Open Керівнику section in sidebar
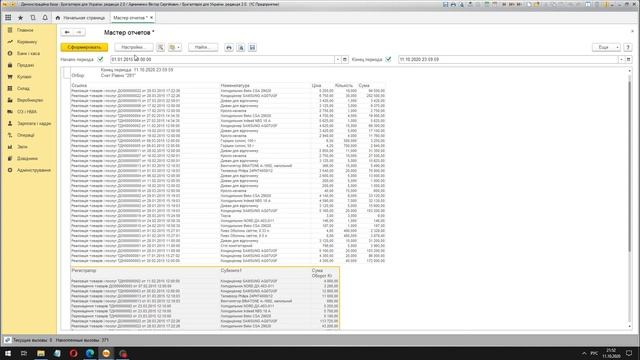The width and height of the screenshot is (640, 360). [27, 42]
